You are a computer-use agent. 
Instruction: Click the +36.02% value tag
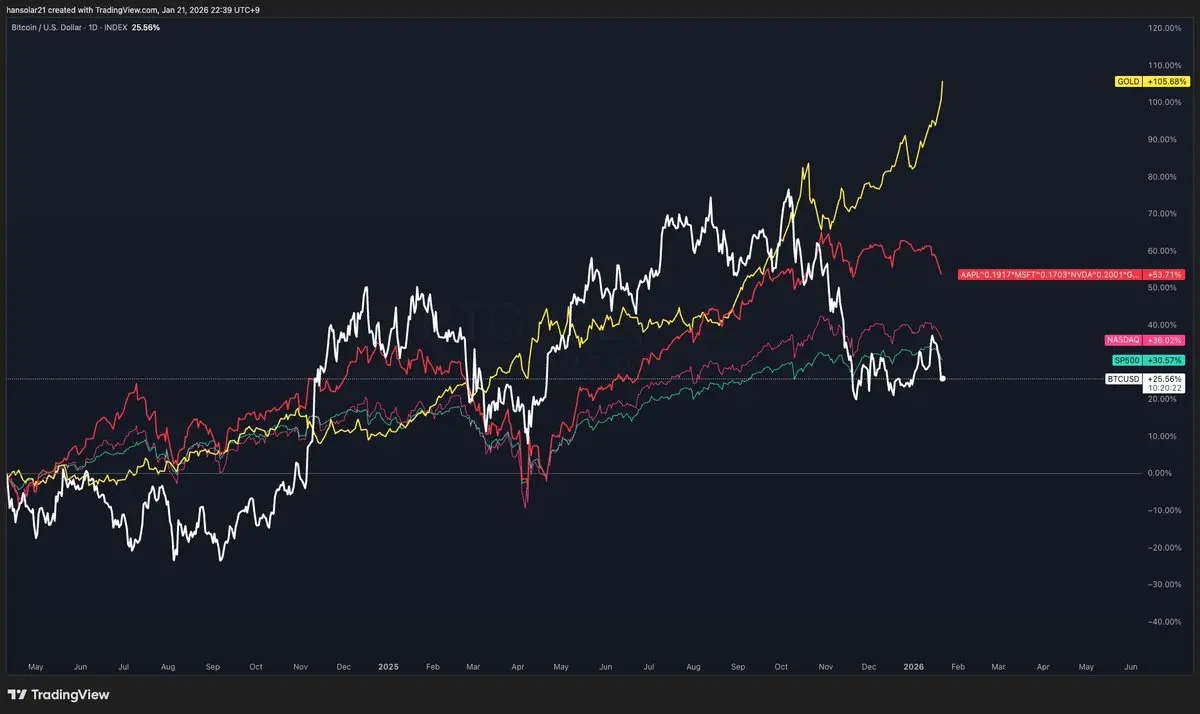pos(1163,340)
